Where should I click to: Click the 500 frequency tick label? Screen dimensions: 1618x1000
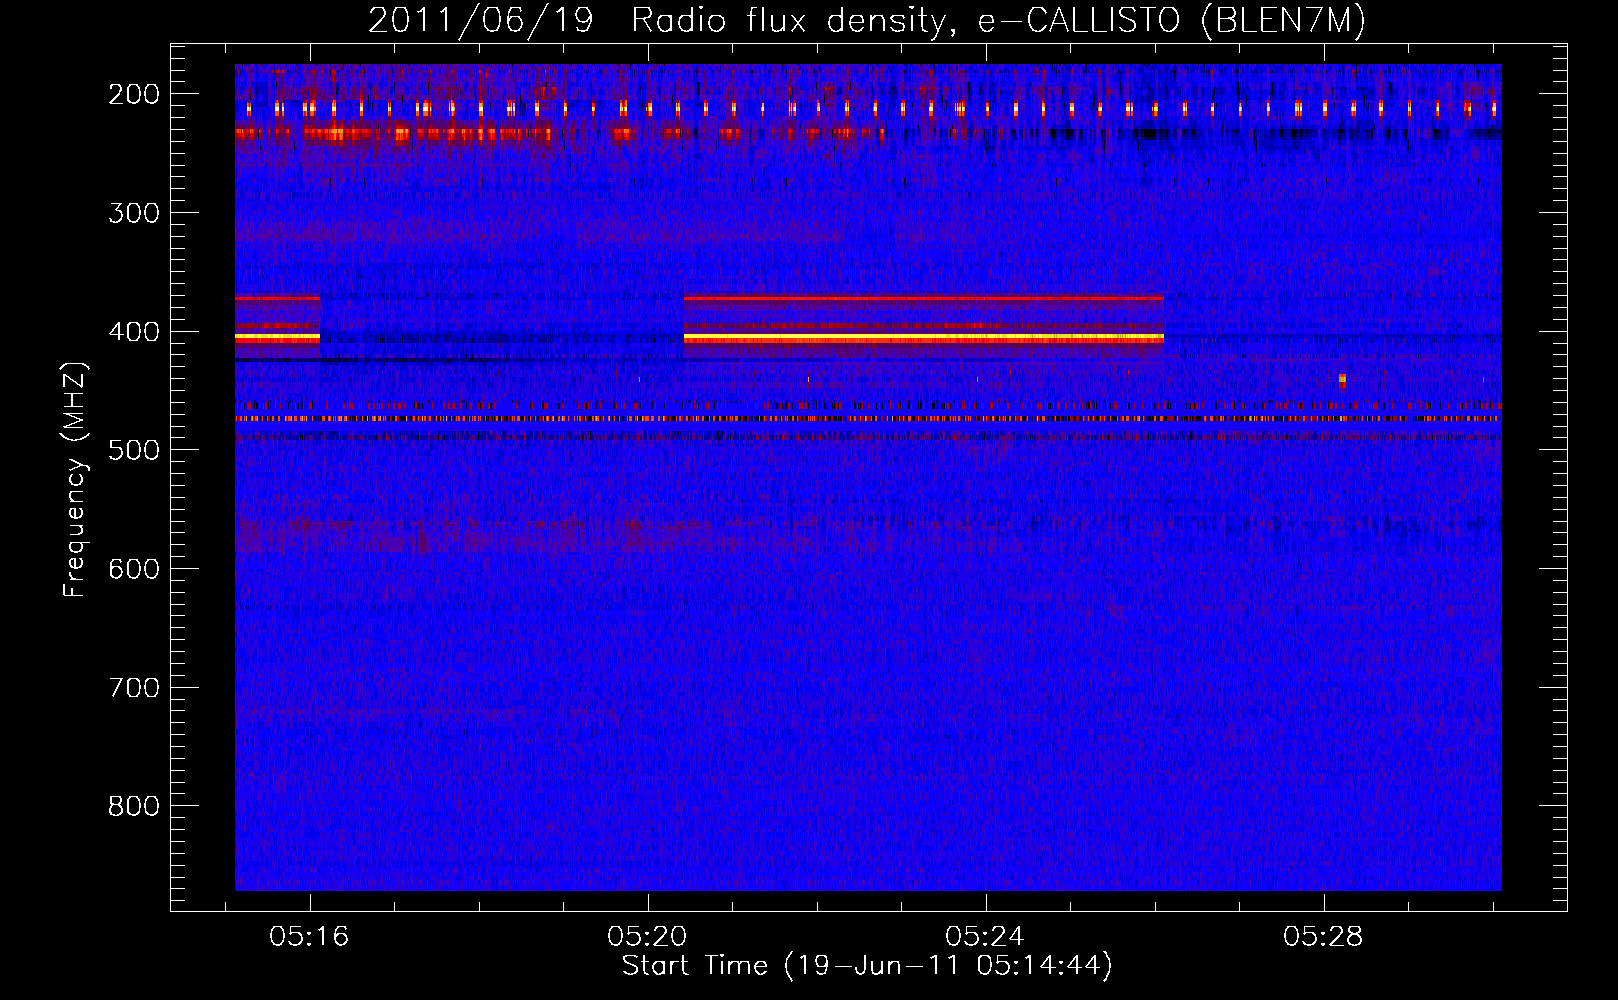pyautogui.click(x=134, y=450)
